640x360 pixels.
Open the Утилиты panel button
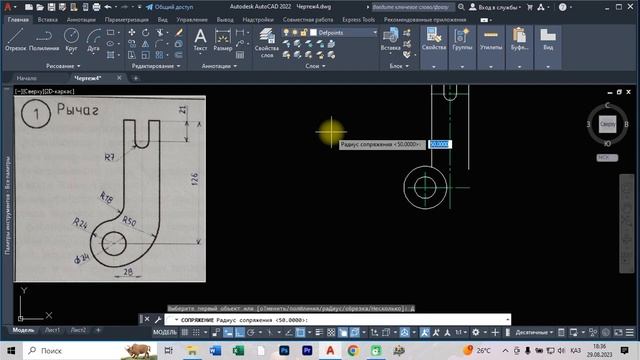(491, 39)
